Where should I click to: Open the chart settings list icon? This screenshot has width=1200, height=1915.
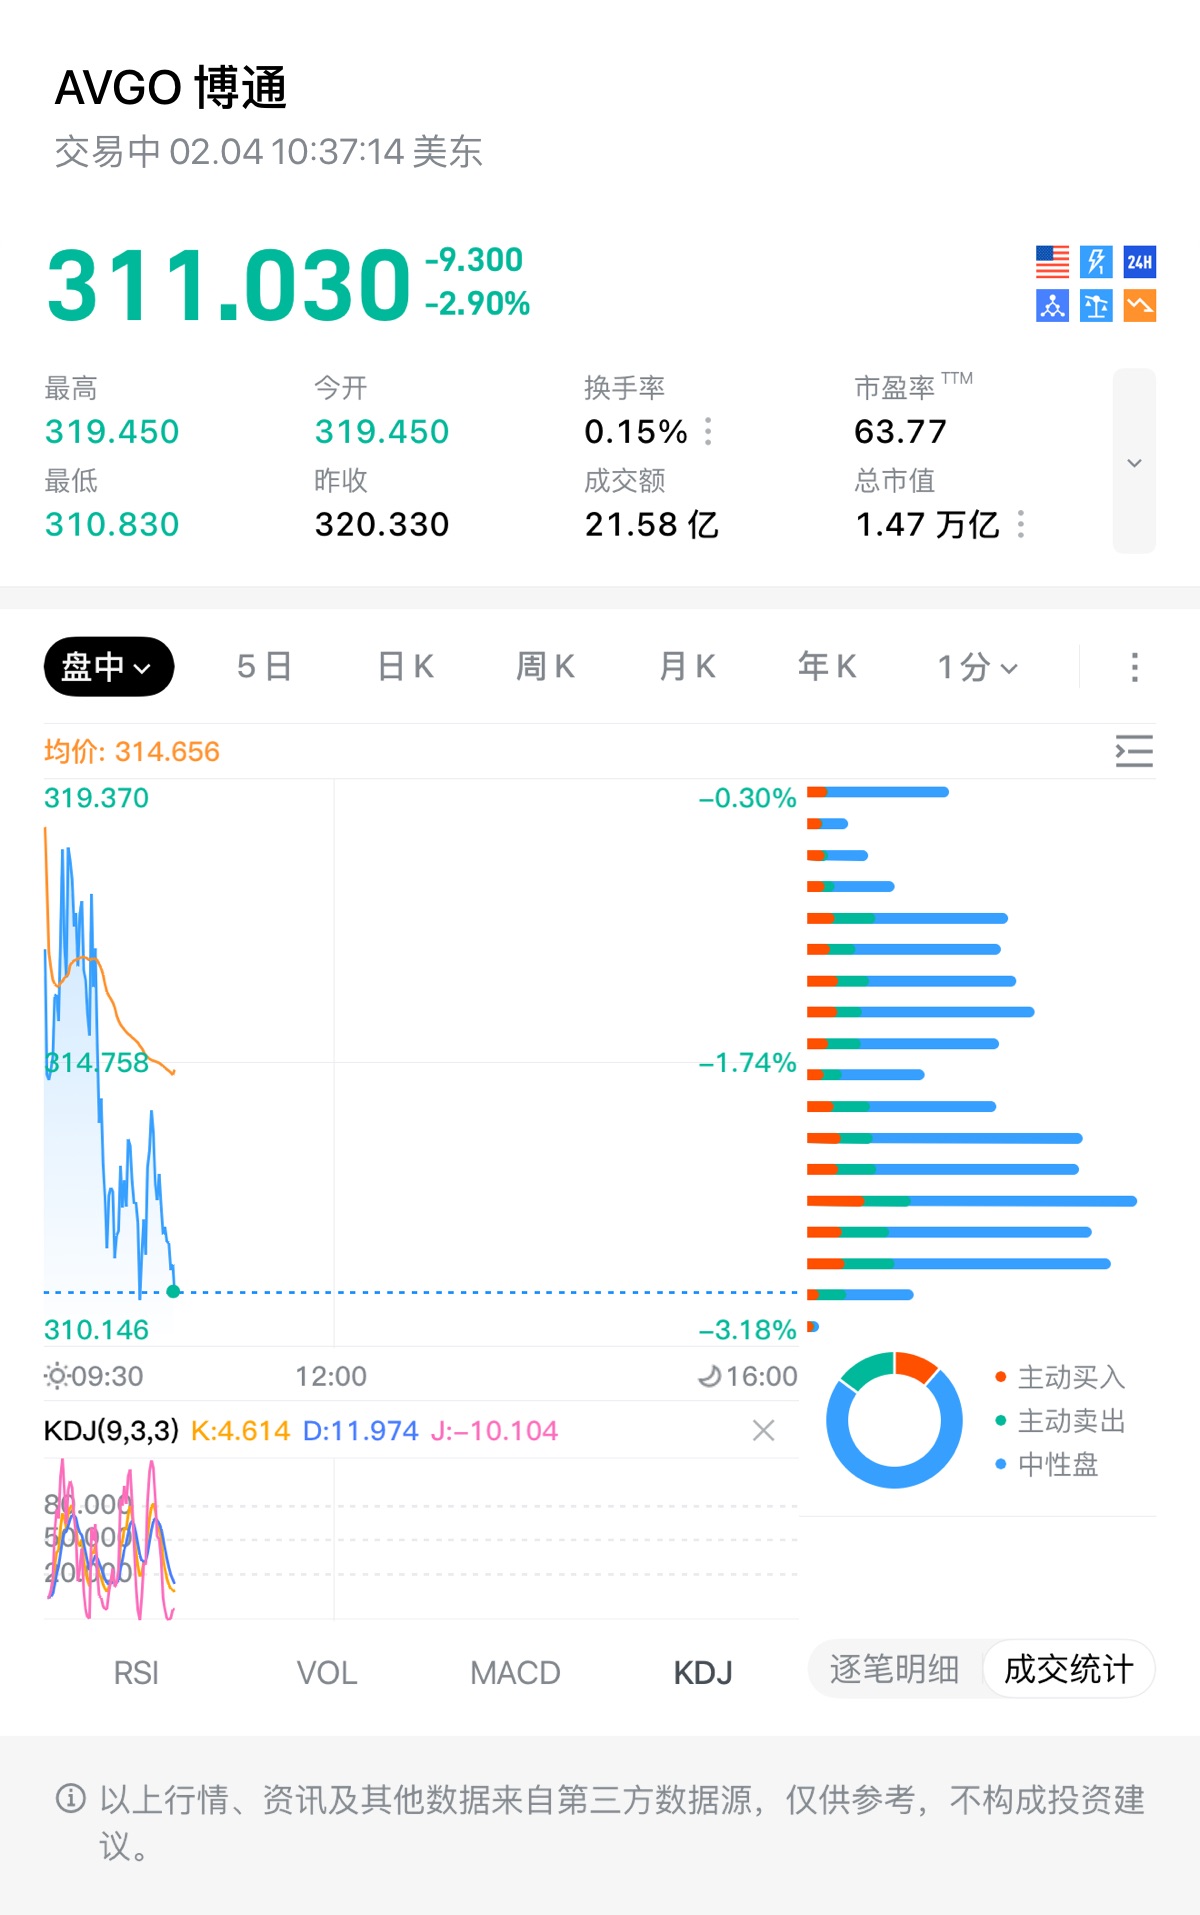click(x=1134, y=751)
